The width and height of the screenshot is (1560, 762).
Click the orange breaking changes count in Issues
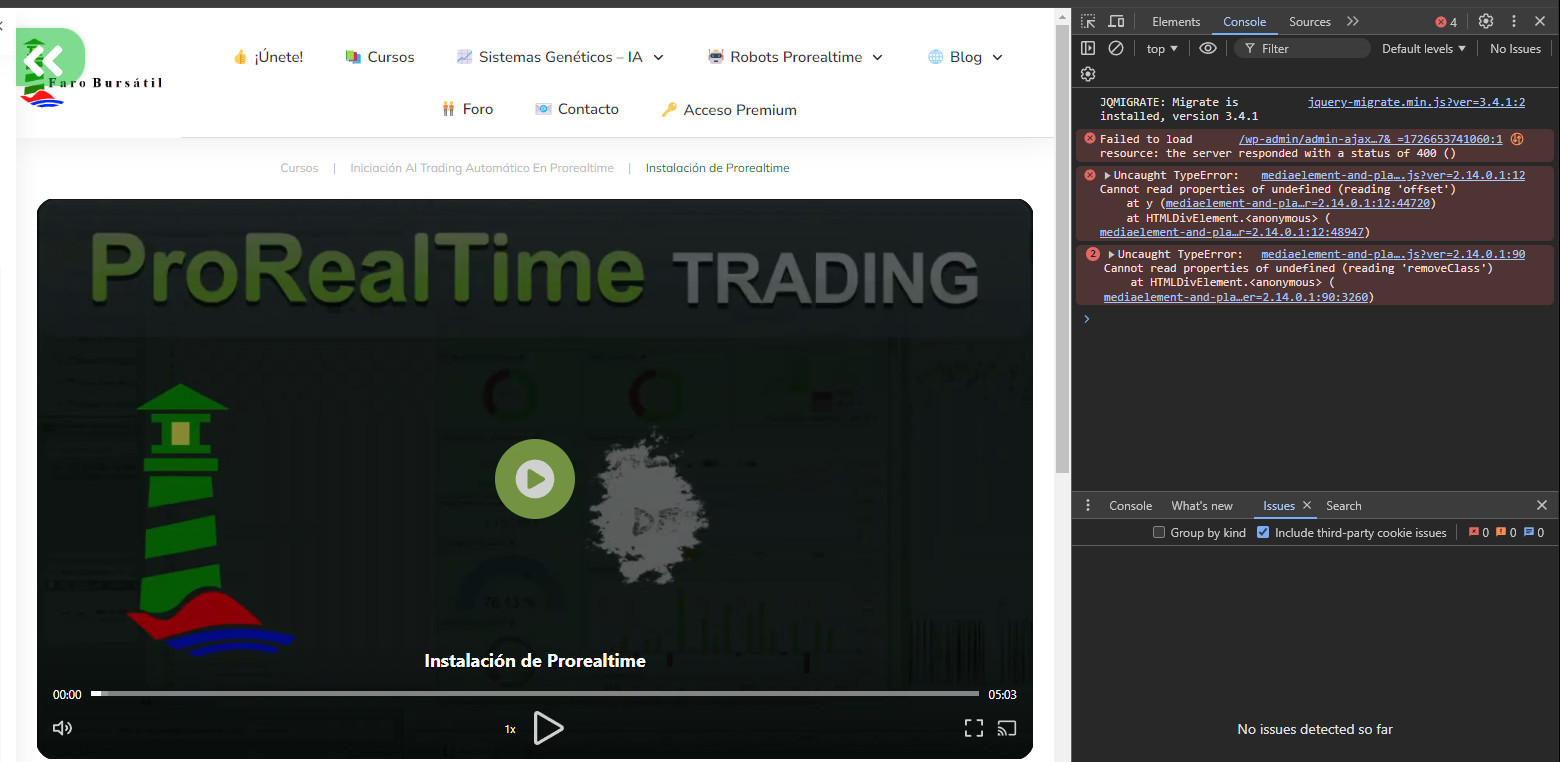pyautogui.click(x=1506, y=532)
